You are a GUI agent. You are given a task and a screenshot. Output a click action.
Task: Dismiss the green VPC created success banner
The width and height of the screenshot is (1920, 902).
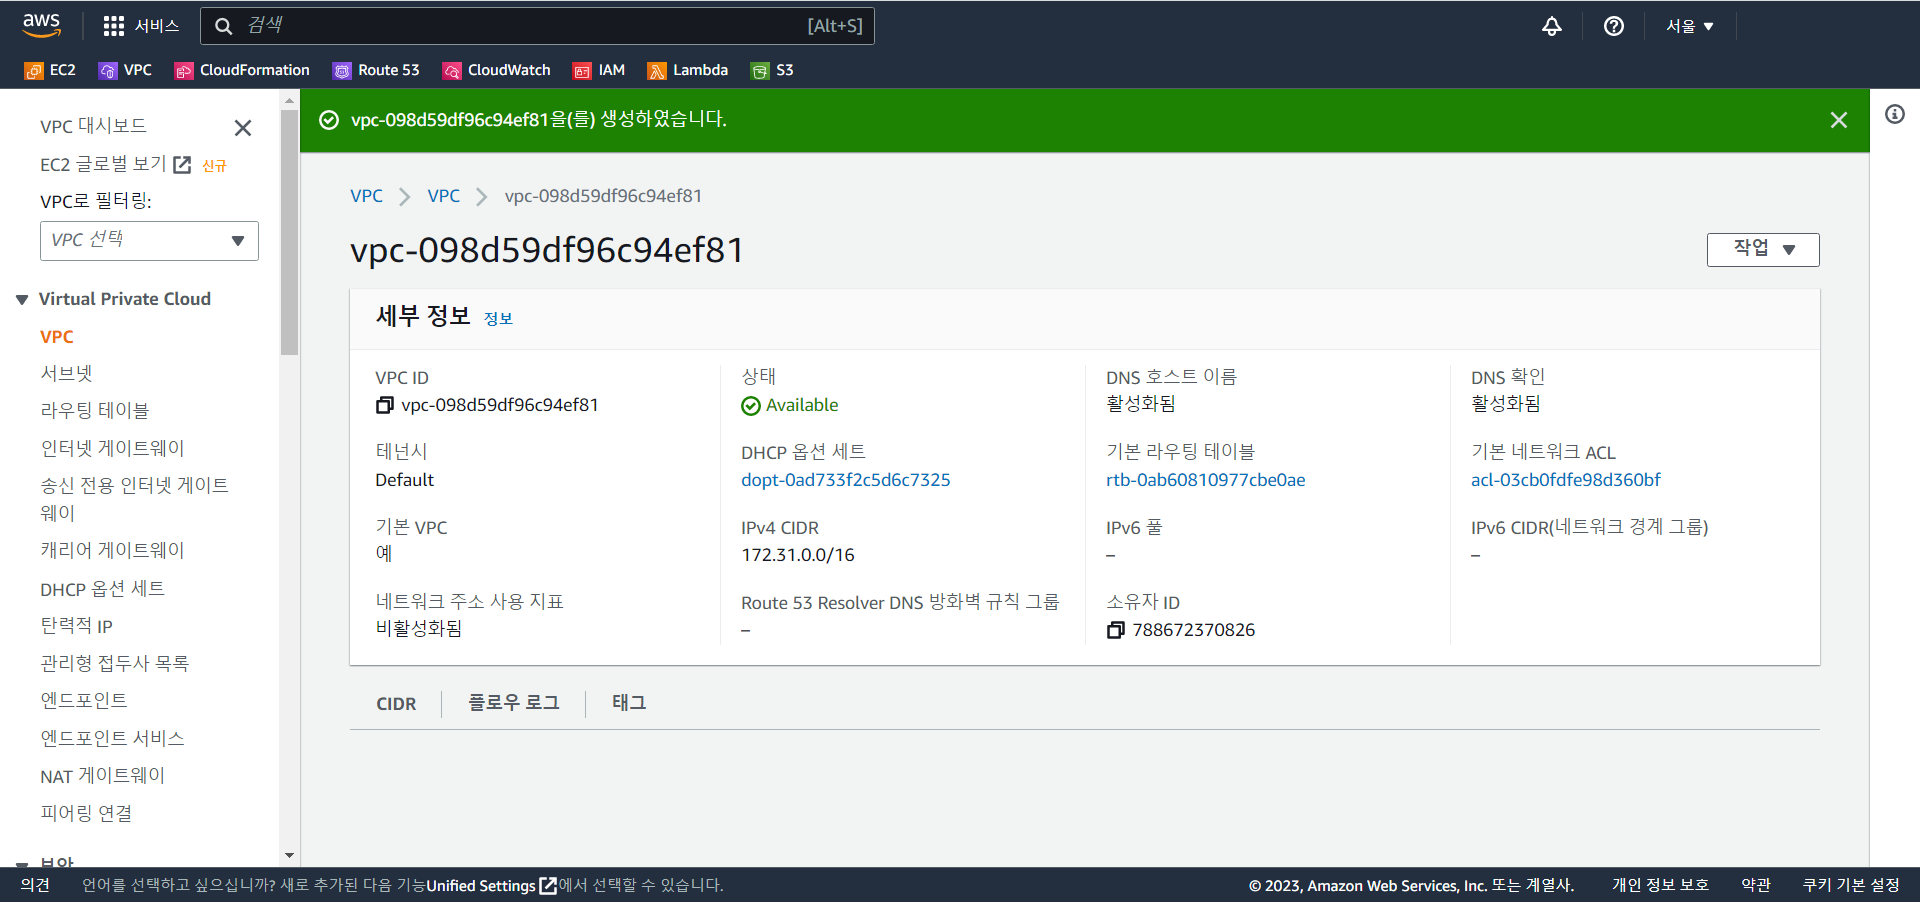1838,120
